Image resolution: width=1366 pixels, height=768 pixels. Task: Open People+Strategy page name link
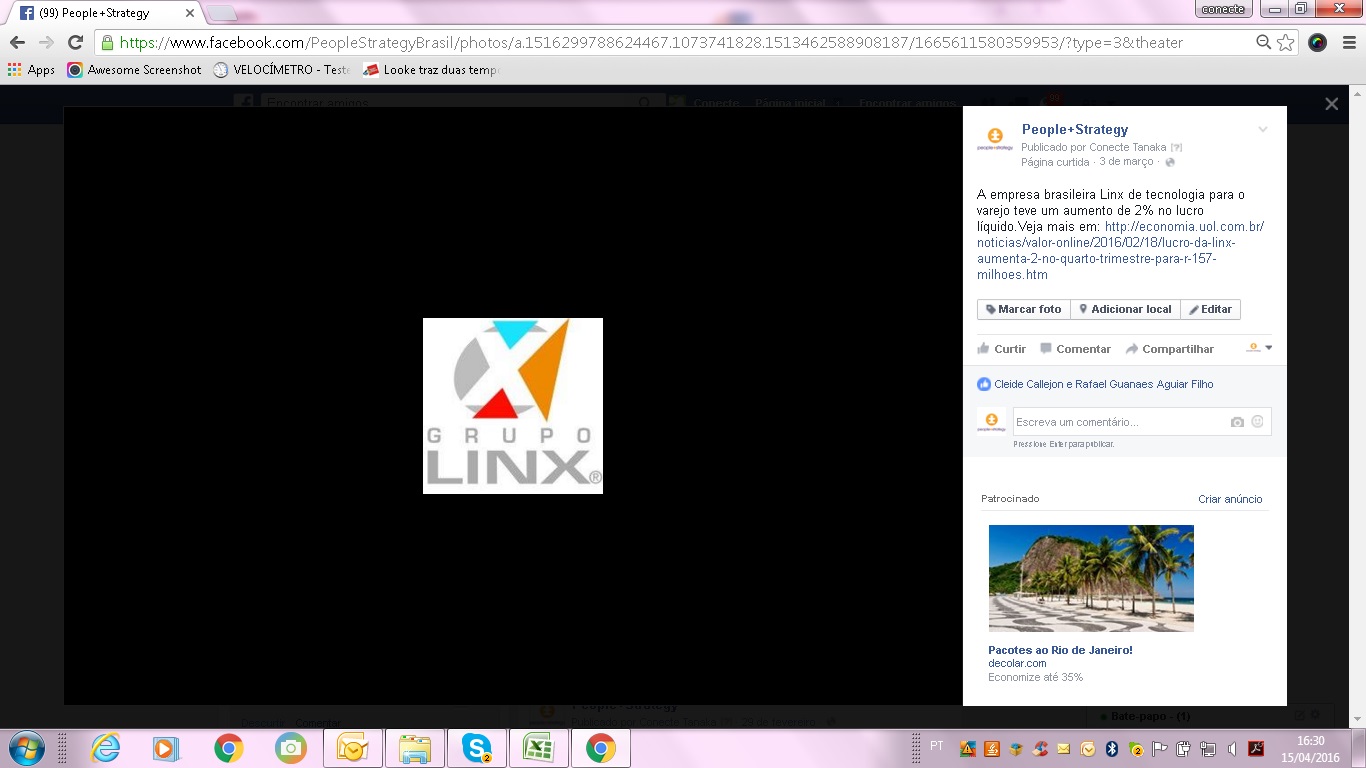1075,130
